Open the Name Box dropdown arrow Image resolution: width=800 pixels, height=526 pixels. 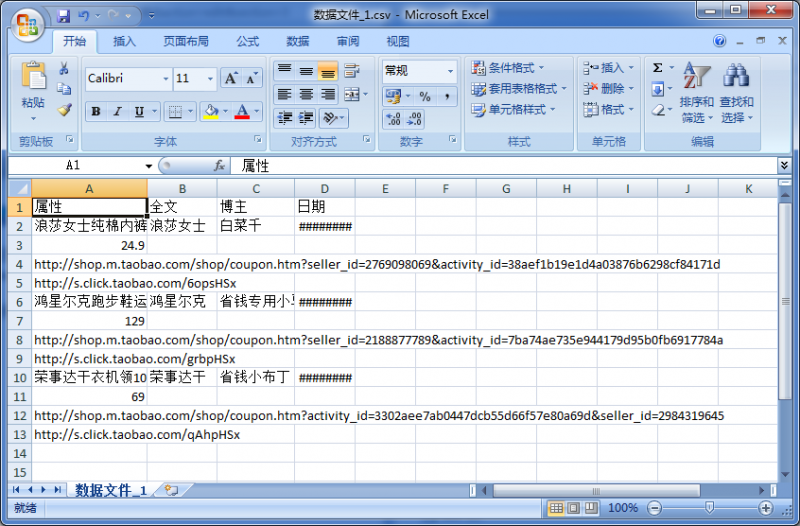pos(148,166)
